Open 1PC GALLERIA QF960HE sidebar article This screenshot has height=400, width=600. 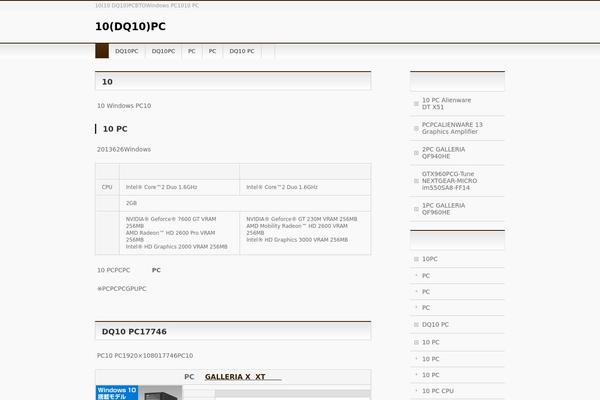pos(443,209)
